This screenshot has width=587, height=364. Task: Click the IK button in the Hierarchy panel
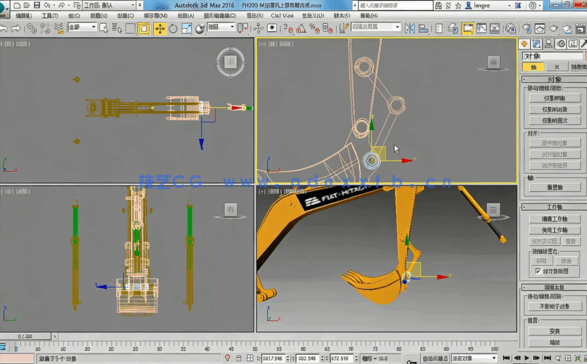tap(557, 67)
